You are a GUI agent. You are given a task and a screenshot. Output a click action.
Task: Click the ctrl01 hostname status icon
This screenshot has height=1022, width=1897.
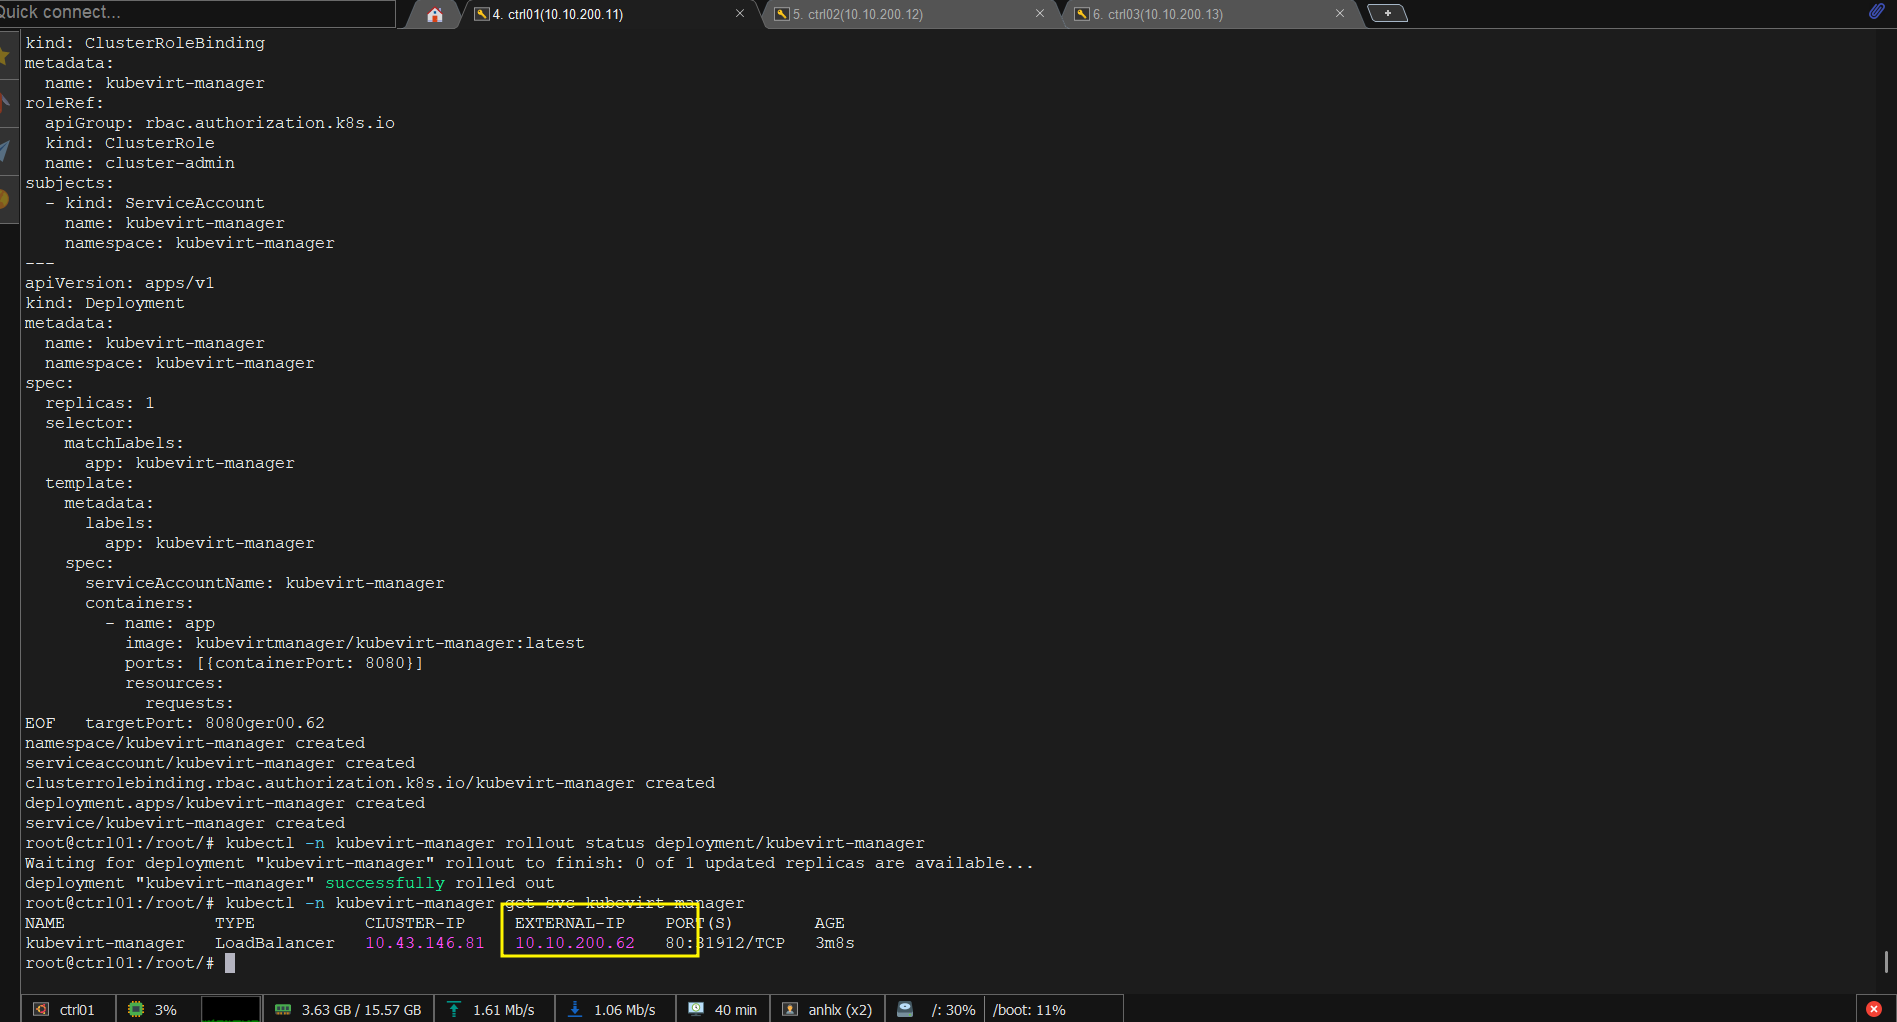[x=41, y=1009]
